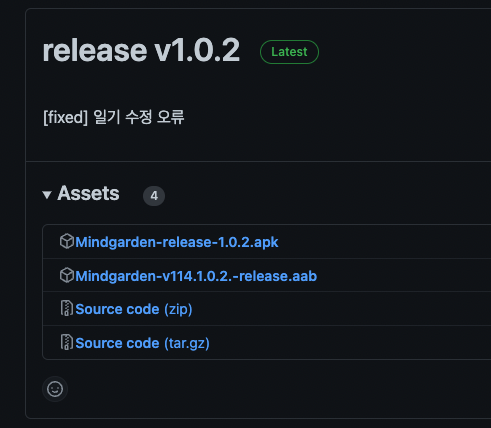The width and height of the screenshot is (491, 428).
Task: Open the smiley emoji reaction picker
Action: 55,389
